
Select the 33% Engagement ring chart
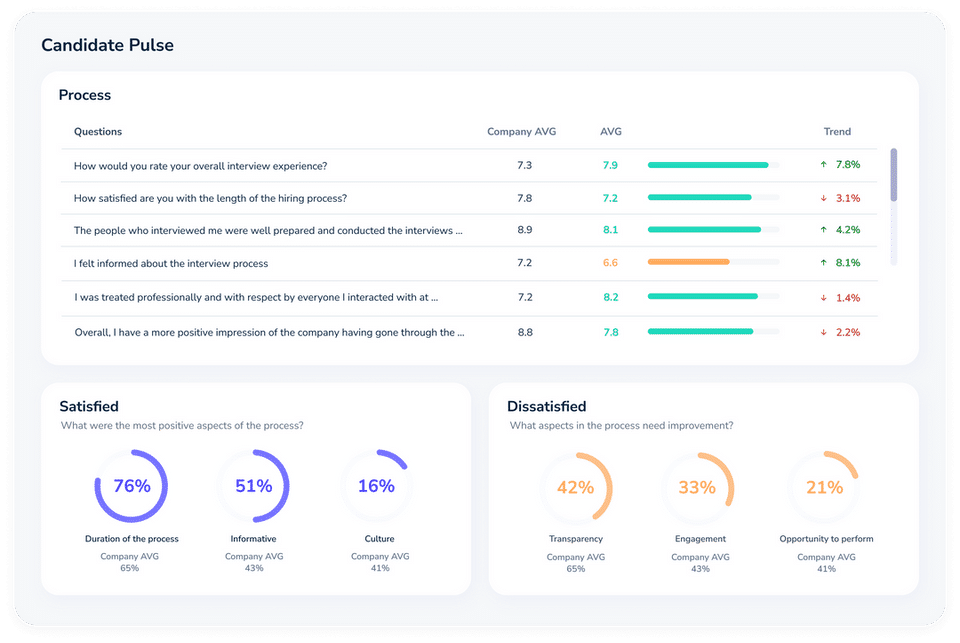(x=697, y=487)
